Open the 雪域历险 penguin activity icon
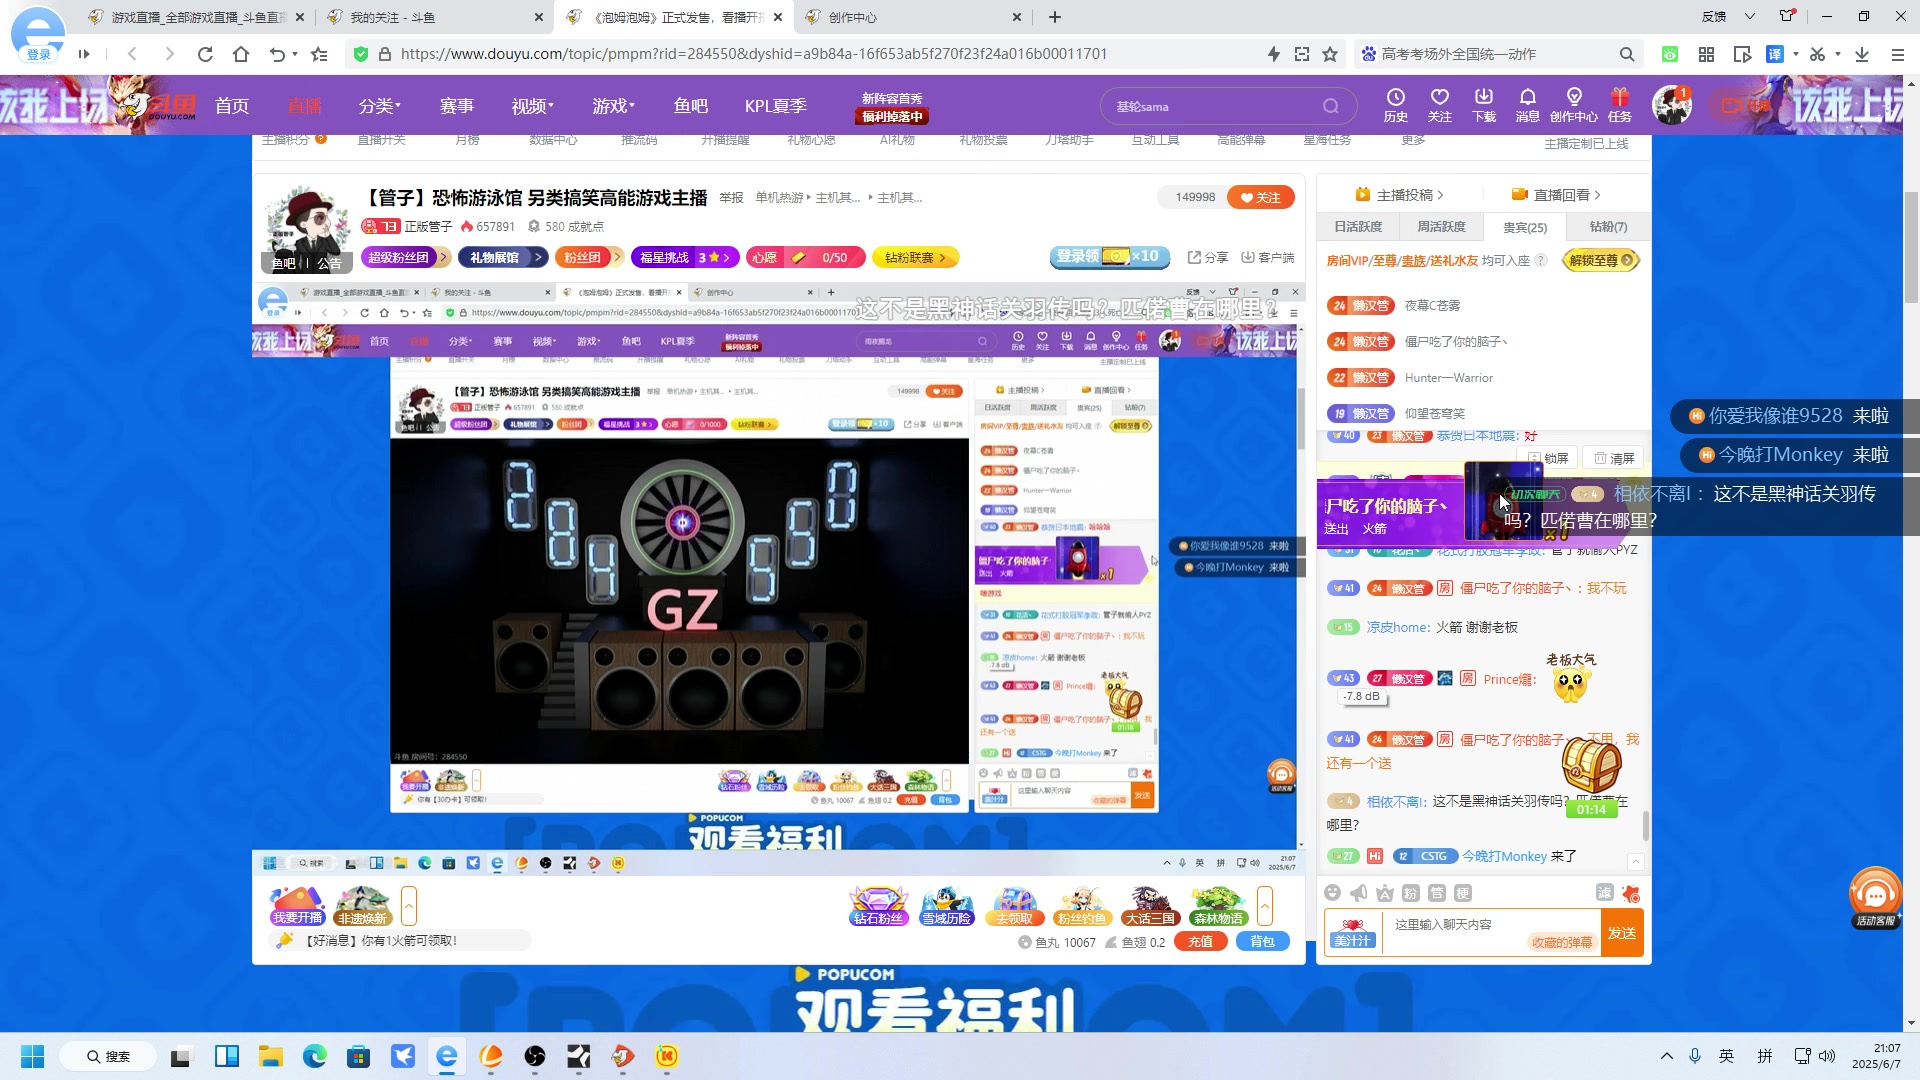The image size is (1920, 1080). click(946, 906)
